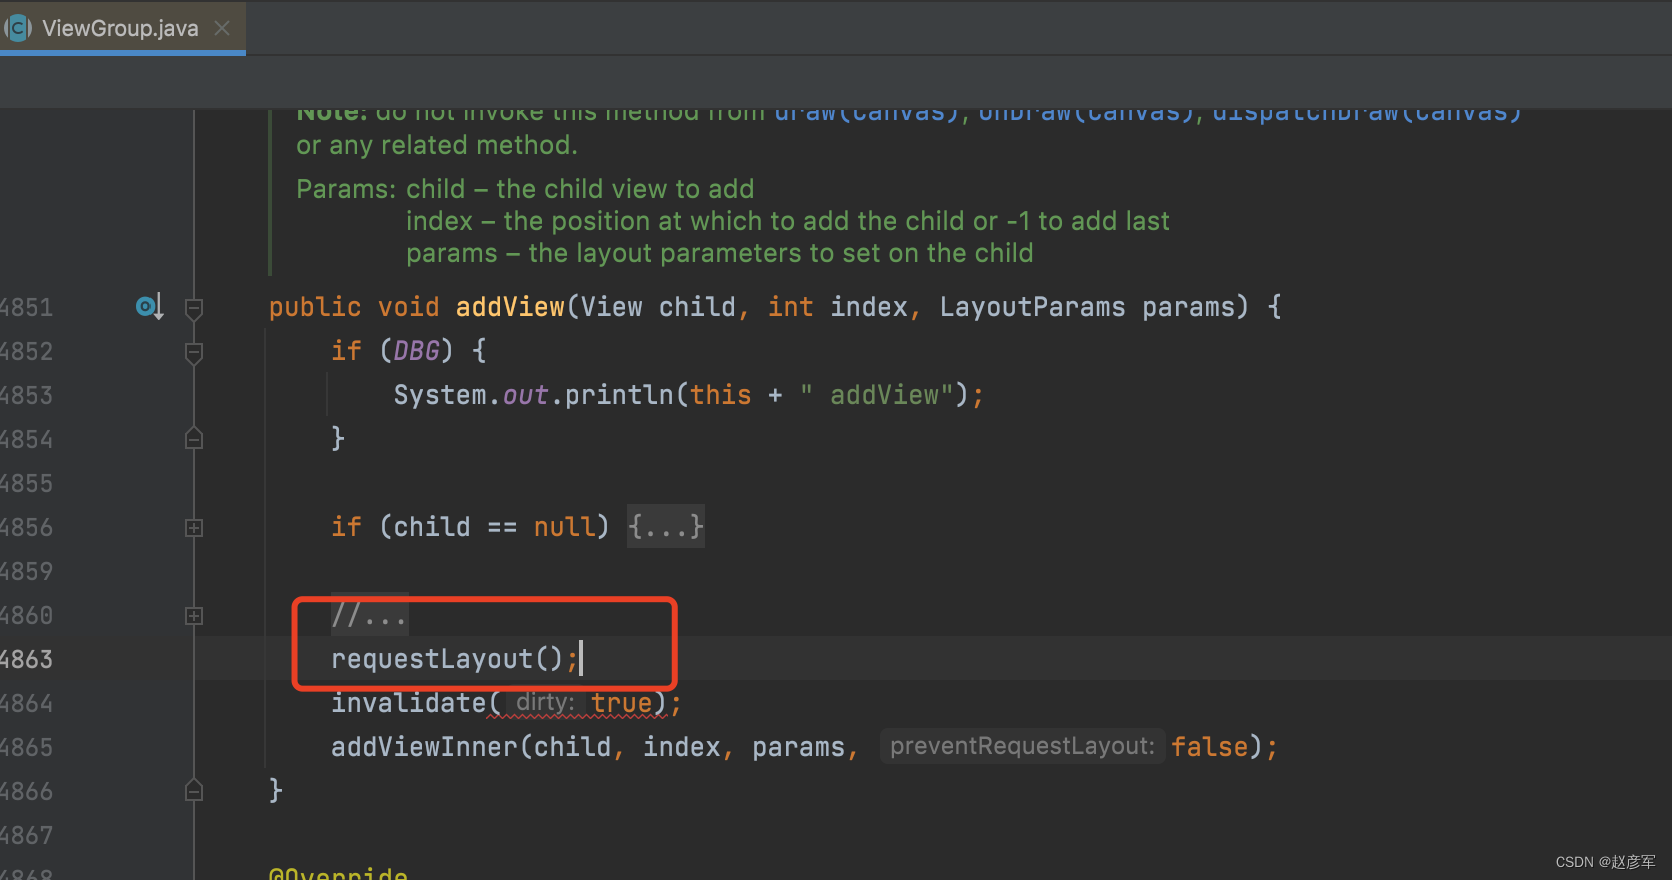1672x880 pixels.
Task: Click the class icon on ViewGroup.java tab
Action: [18, 28]
